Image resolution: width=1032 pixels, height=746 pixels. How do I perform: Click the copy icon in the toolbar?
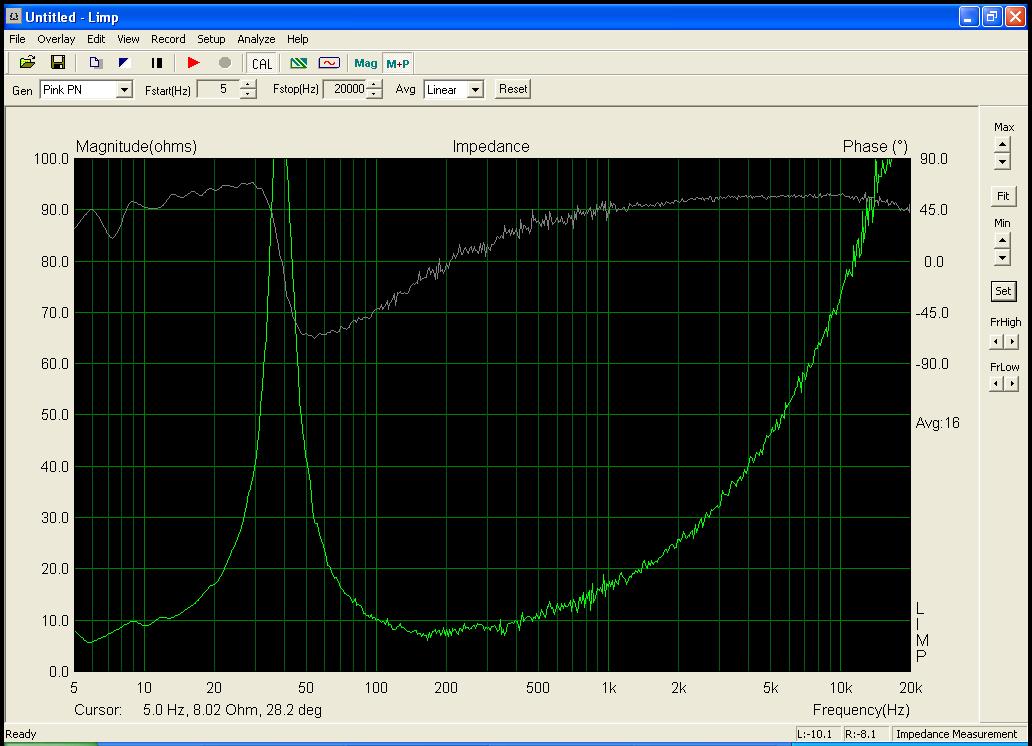(x=95, y=63)
